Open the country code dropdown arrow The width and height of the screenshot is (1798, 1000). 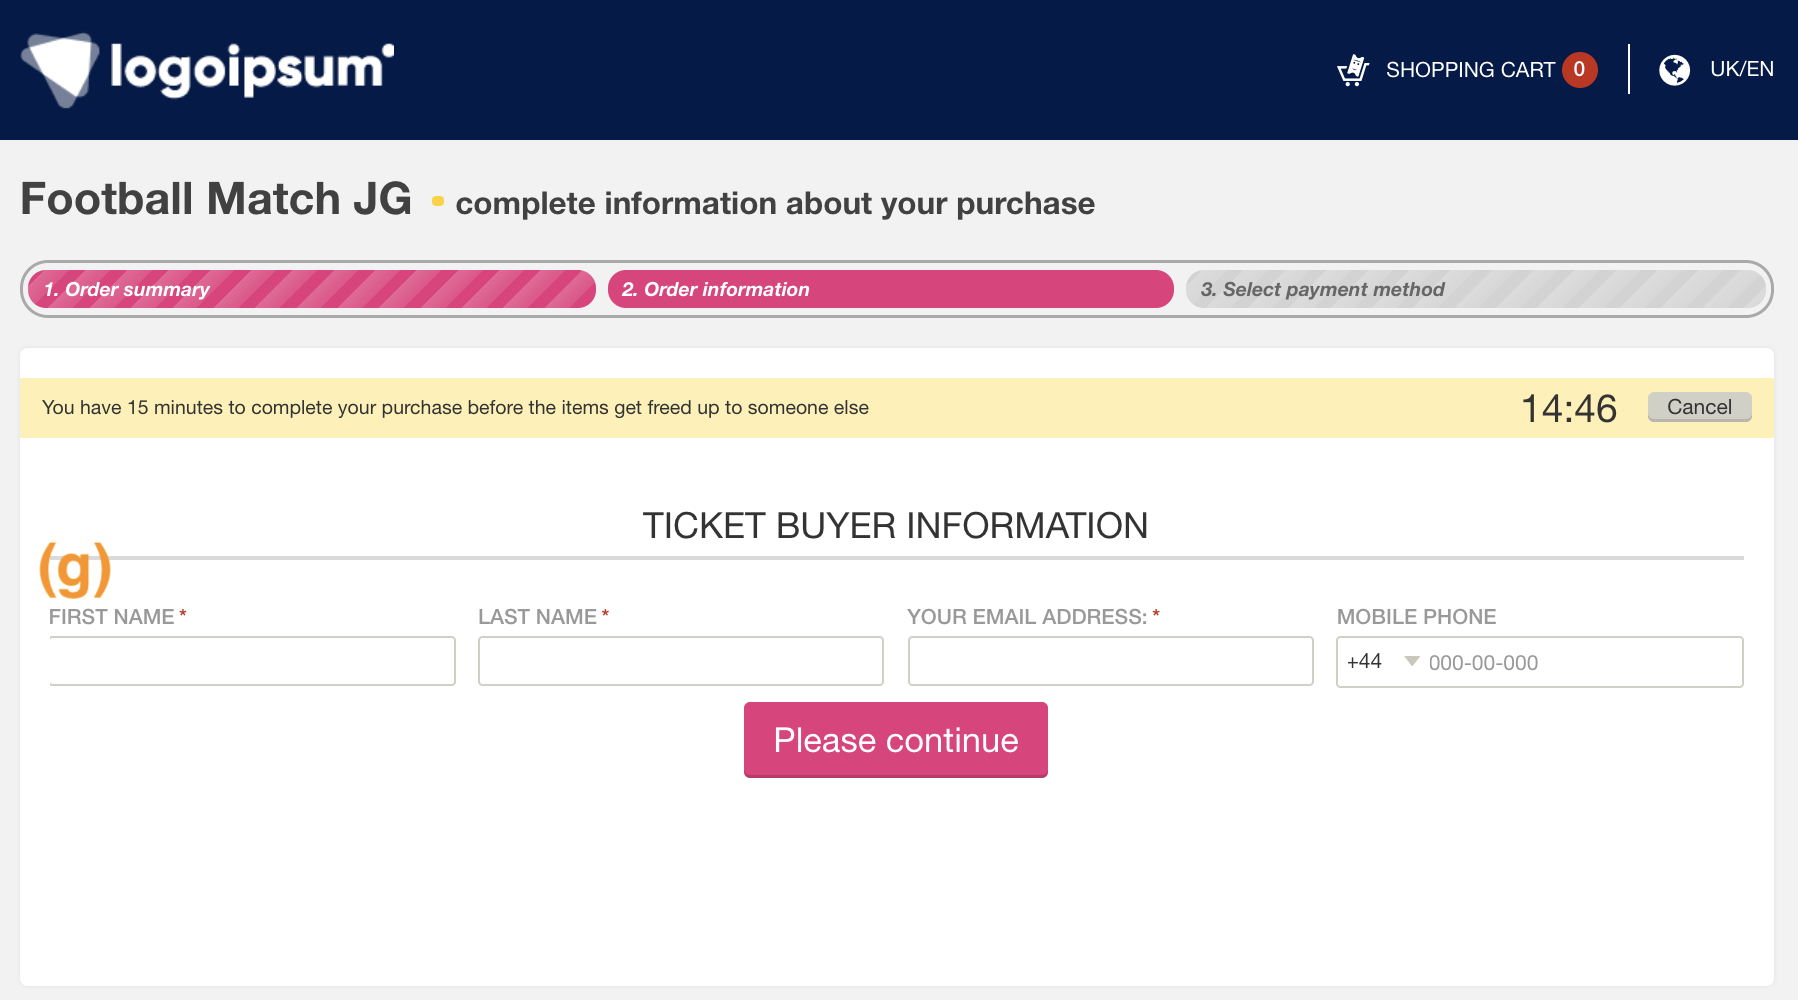pos(1412,661)
